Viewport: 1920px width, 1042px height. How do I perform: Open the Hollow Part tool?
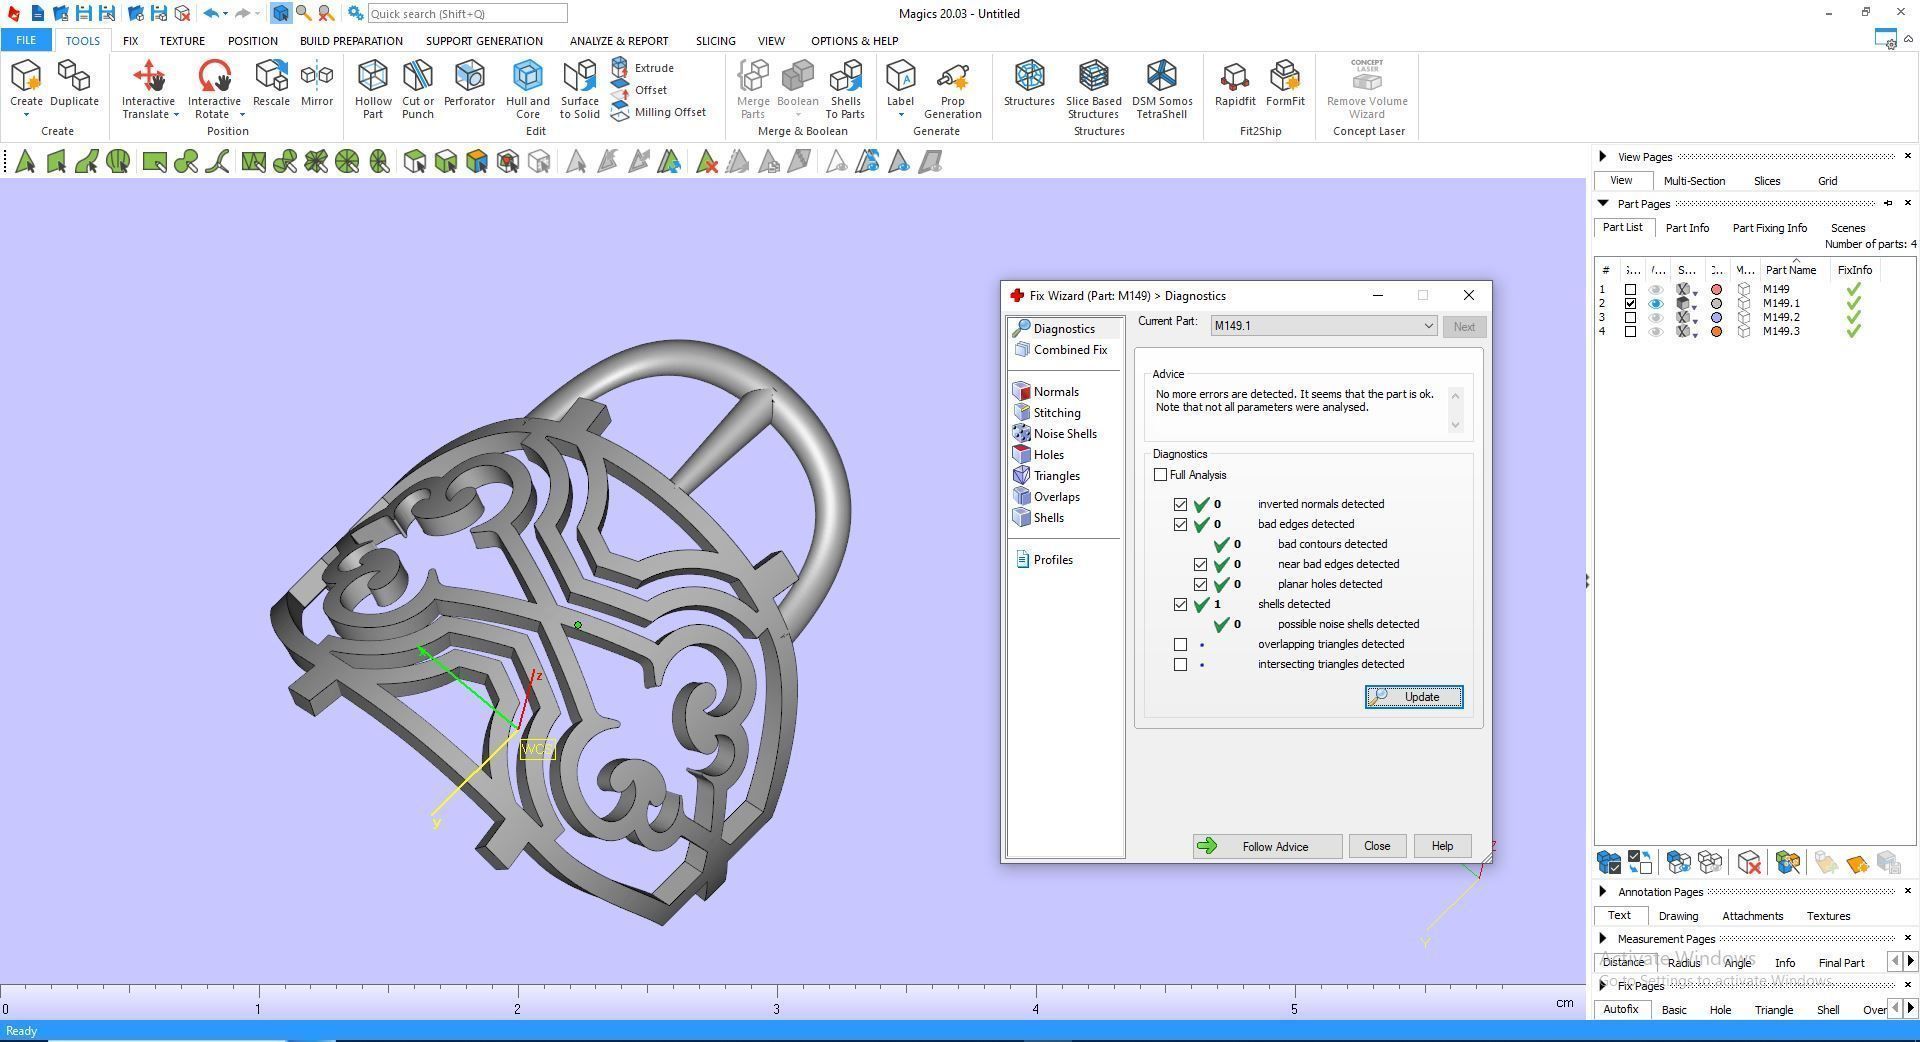click(373, 89)
